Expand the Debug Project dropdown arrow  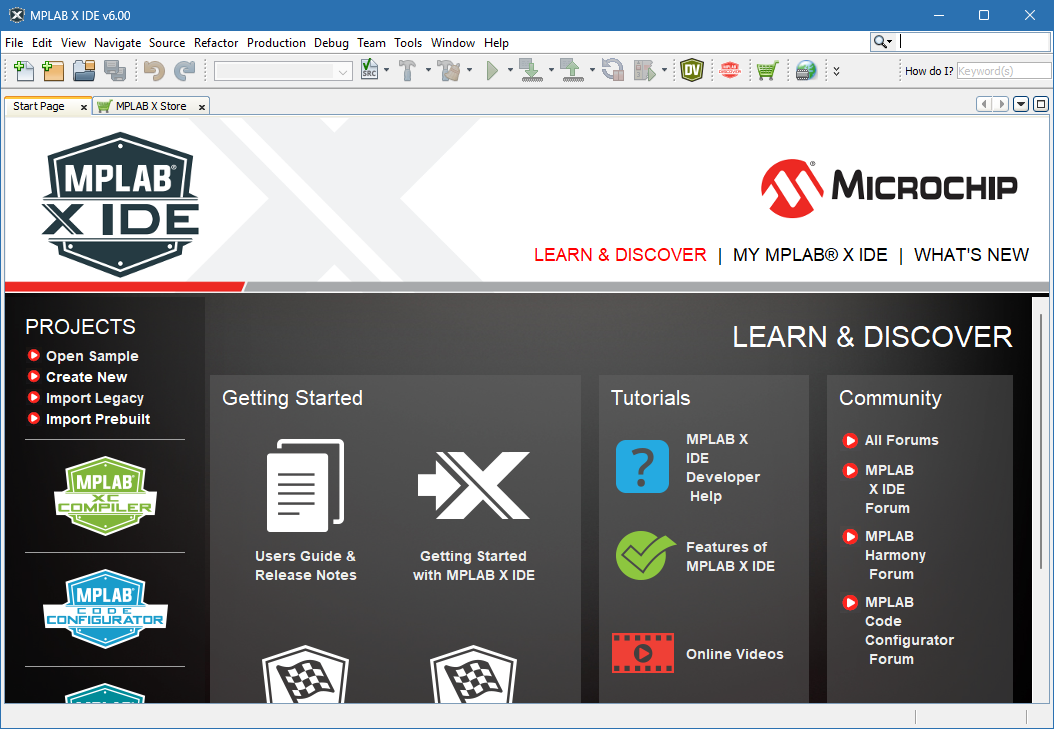[x=664, y=70]
